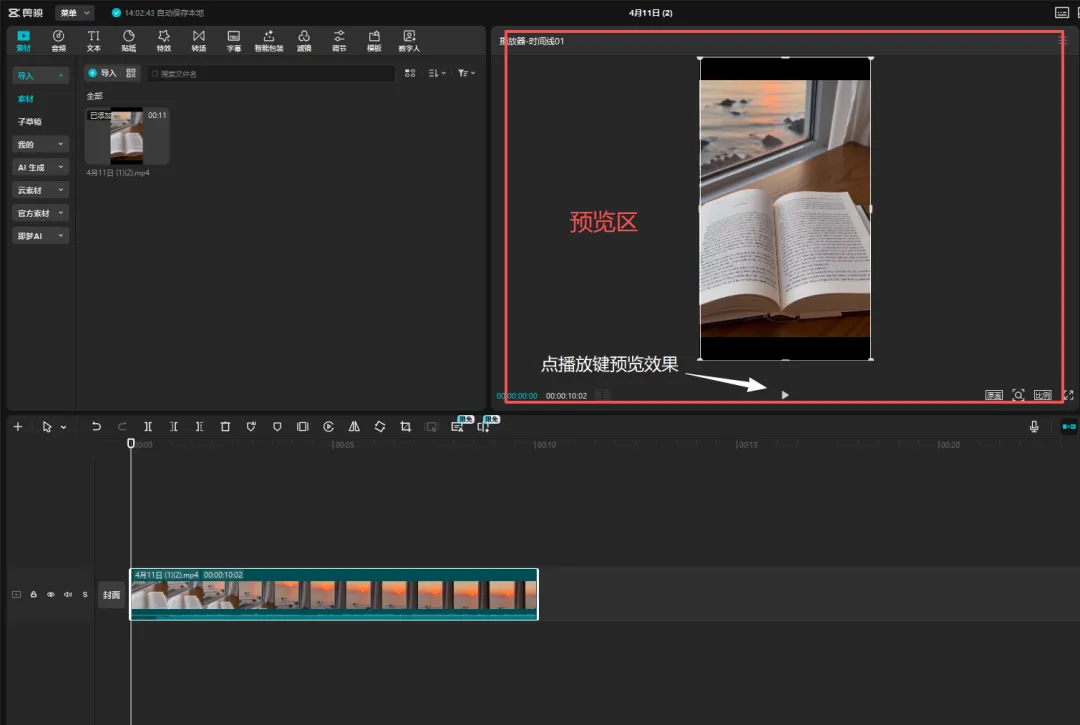Expand the 我的 sidebar section
The height and width of the screenshot is (725, 1080).
(x=41, y=145)
